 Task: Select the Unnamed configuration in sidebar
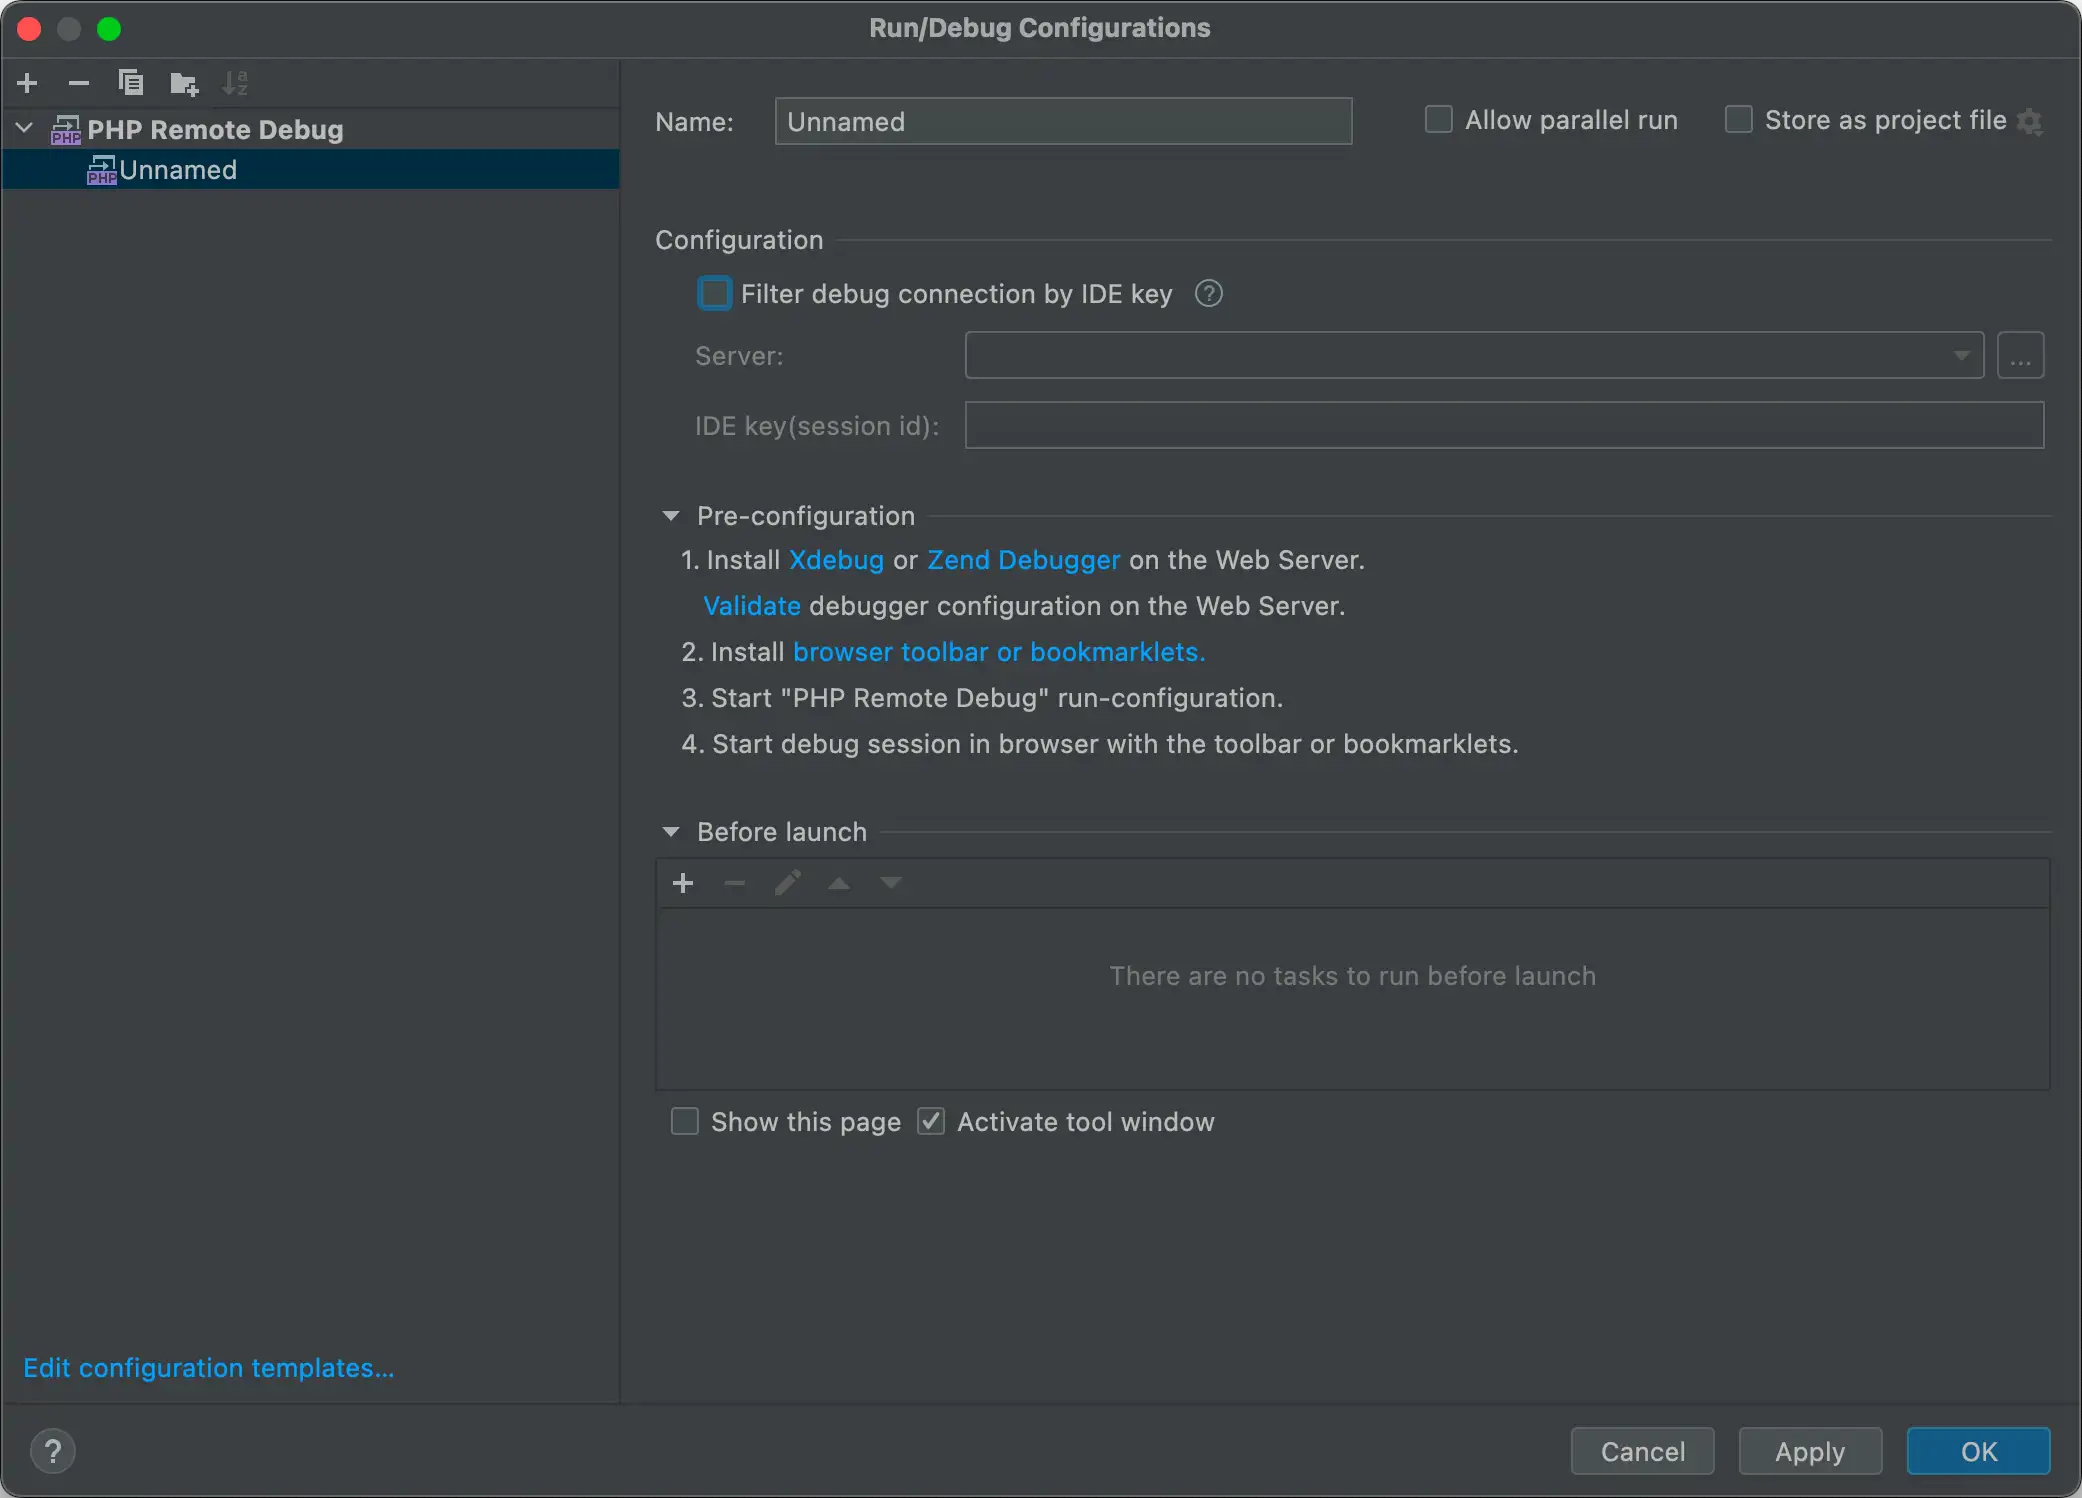[180, 169]
